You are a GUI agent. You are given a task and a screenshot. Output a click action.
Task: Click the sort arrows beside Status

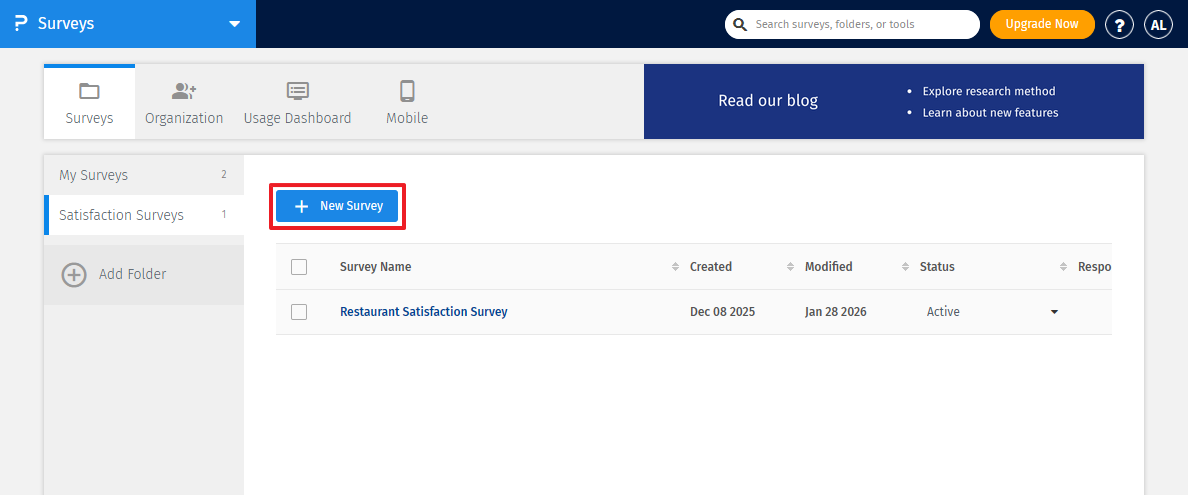1063,267
